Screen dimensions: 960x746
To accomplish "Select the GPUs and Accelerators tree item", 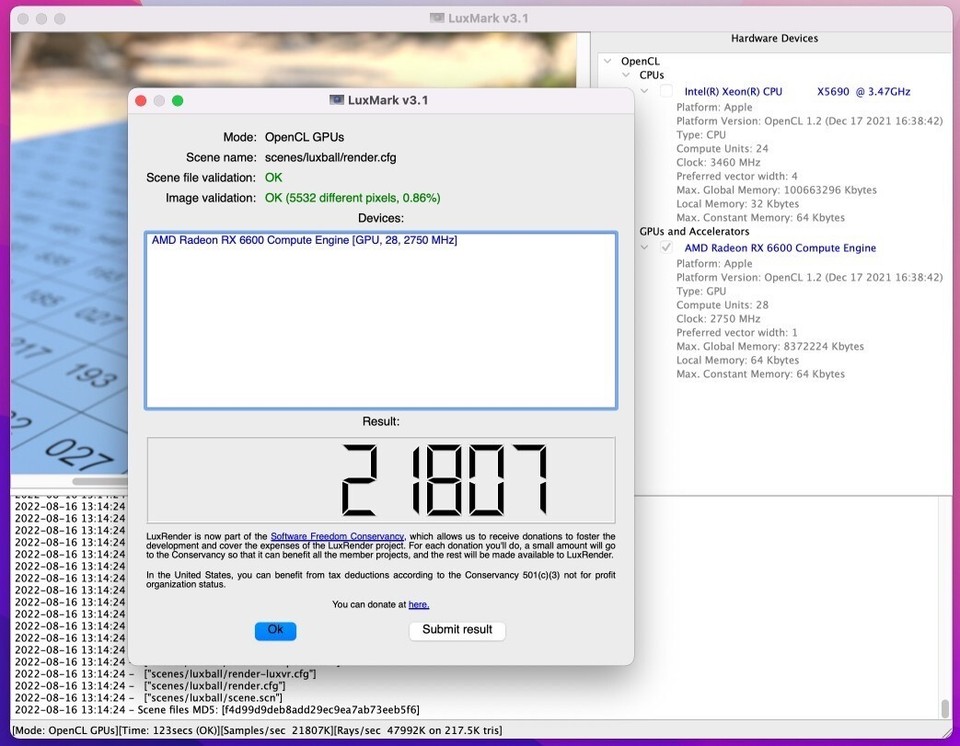I will 694,232.
